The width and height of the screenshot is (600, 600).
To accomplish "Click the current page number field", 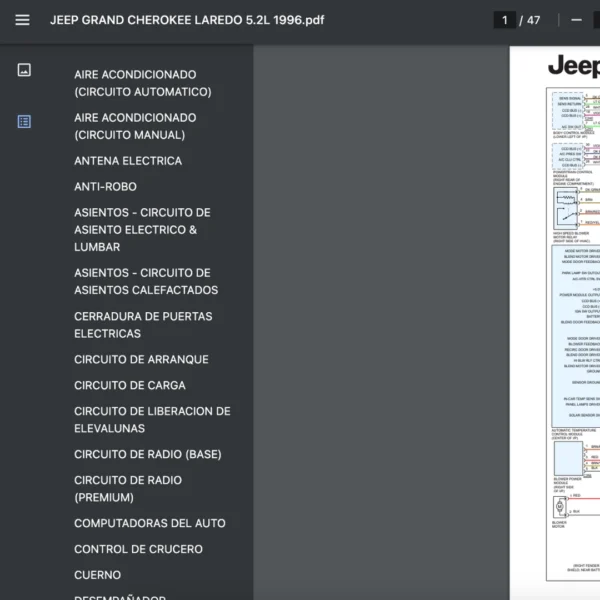I will (x=505, y=20).
